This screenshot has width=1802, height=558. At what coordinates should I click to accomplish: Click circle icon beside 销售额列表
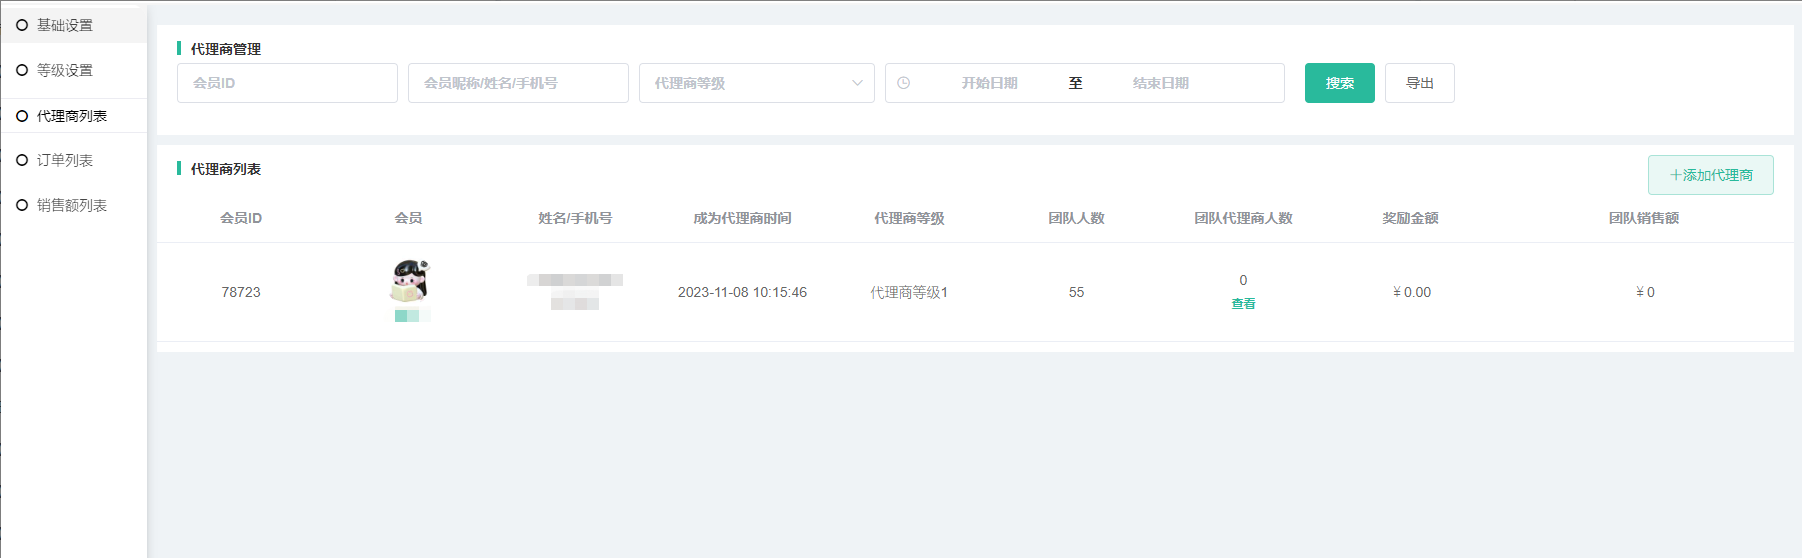coord(22,205)
